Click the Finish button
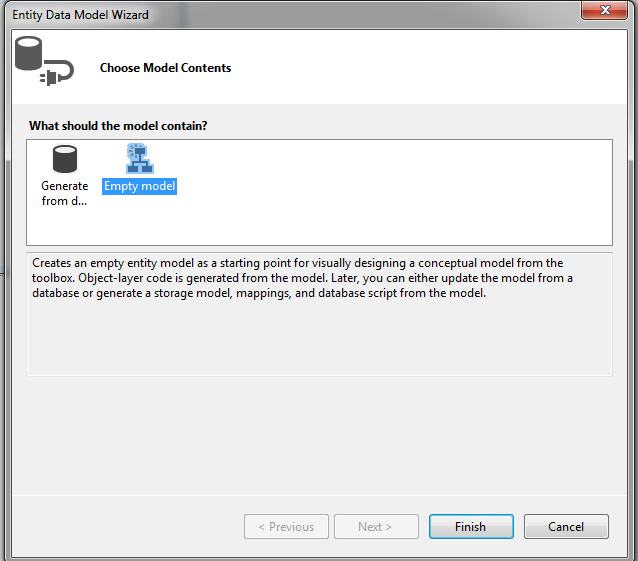The image size is (638, 561). pyautogui.click(x=471, y=526)
